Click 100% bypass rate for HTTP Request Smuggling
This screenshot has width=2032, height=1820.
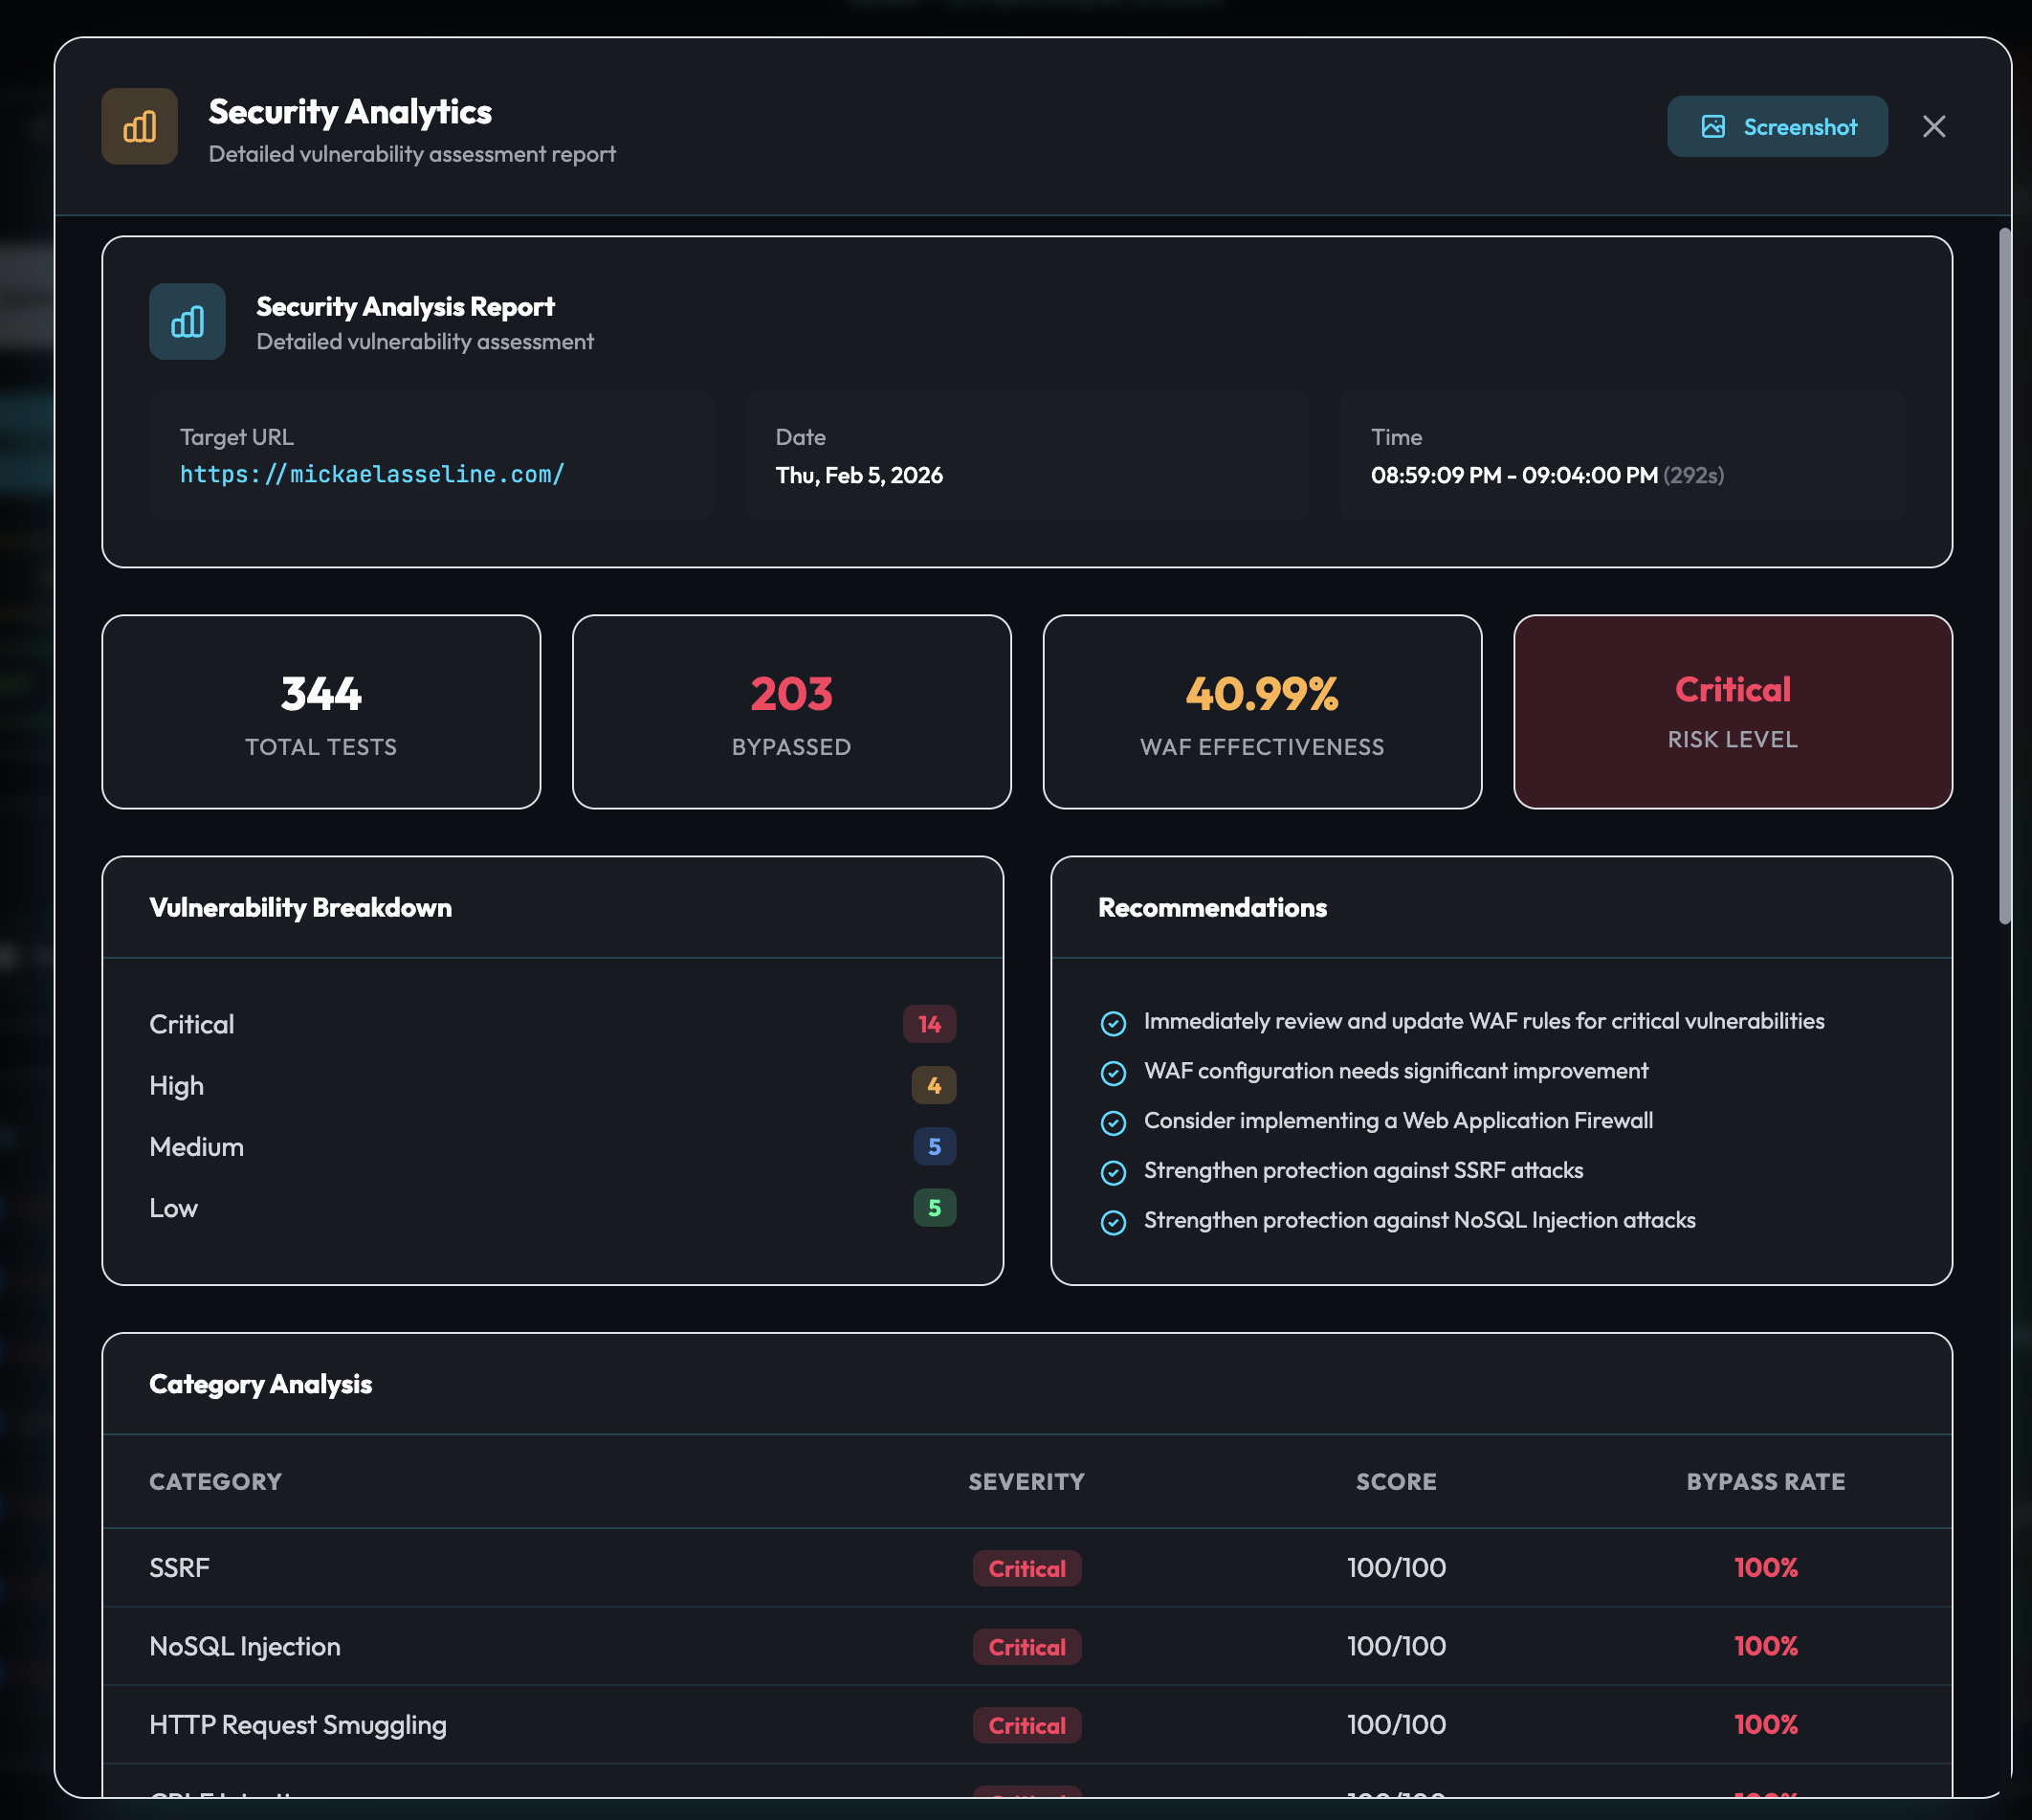[1766, 1724]
